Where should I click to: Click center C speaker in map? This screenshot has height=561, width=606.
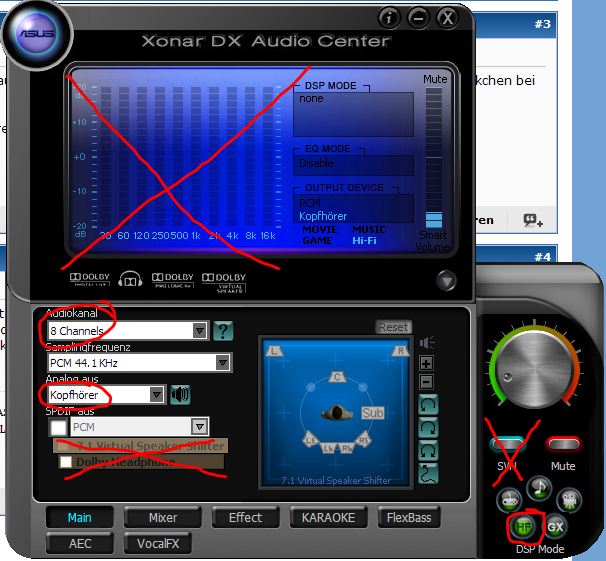pyautogui.click(x=337, y=377)
